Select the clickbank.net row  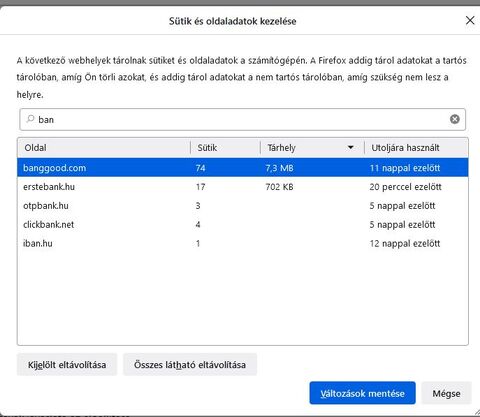[x=243, y=224]
